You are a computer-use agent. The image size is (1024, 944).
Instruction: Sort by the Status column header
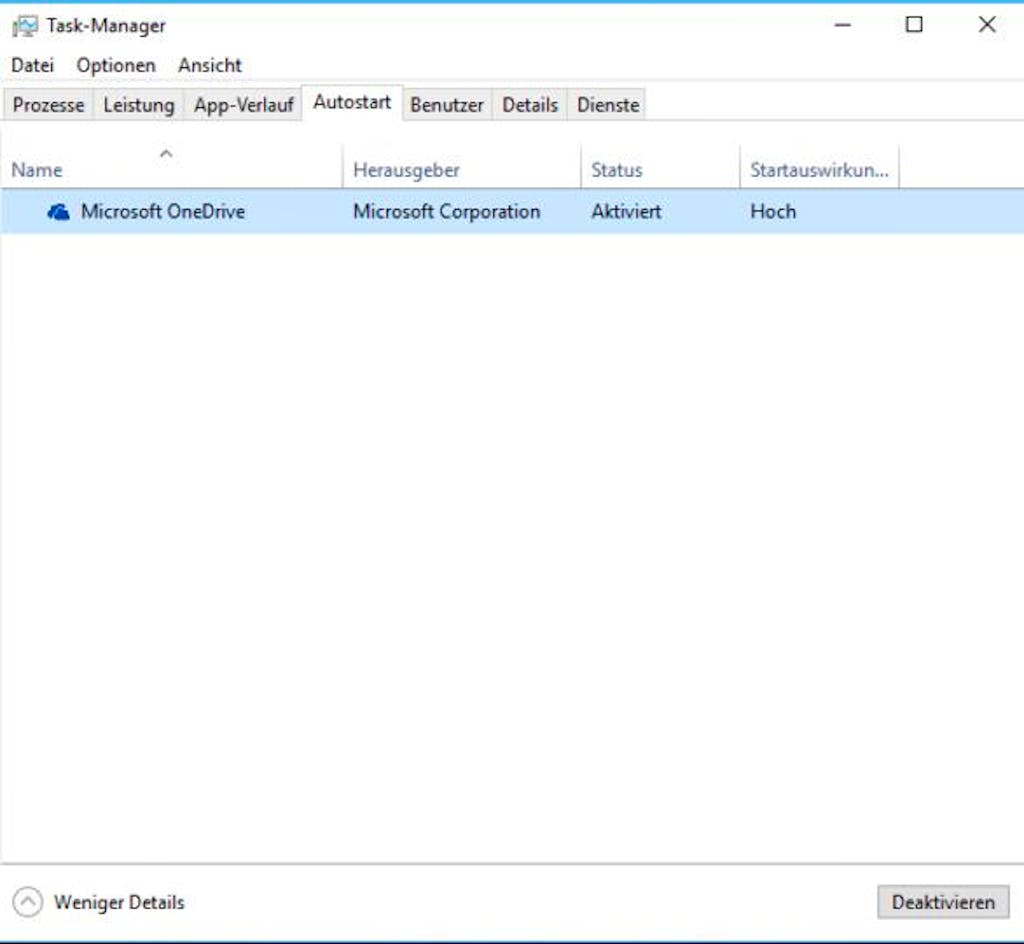pyautogui.click(x=660, y=168)
